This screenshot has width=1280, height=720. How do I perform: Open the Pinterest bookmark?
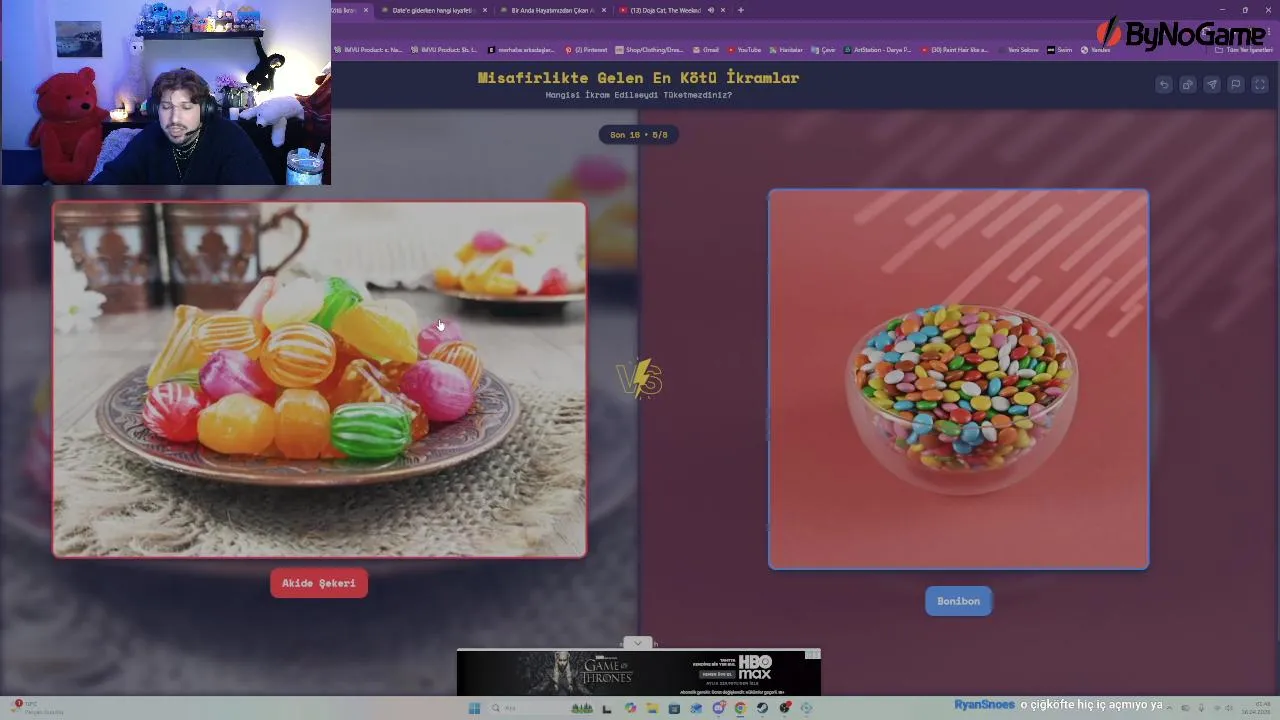click(x=586, y=50)
